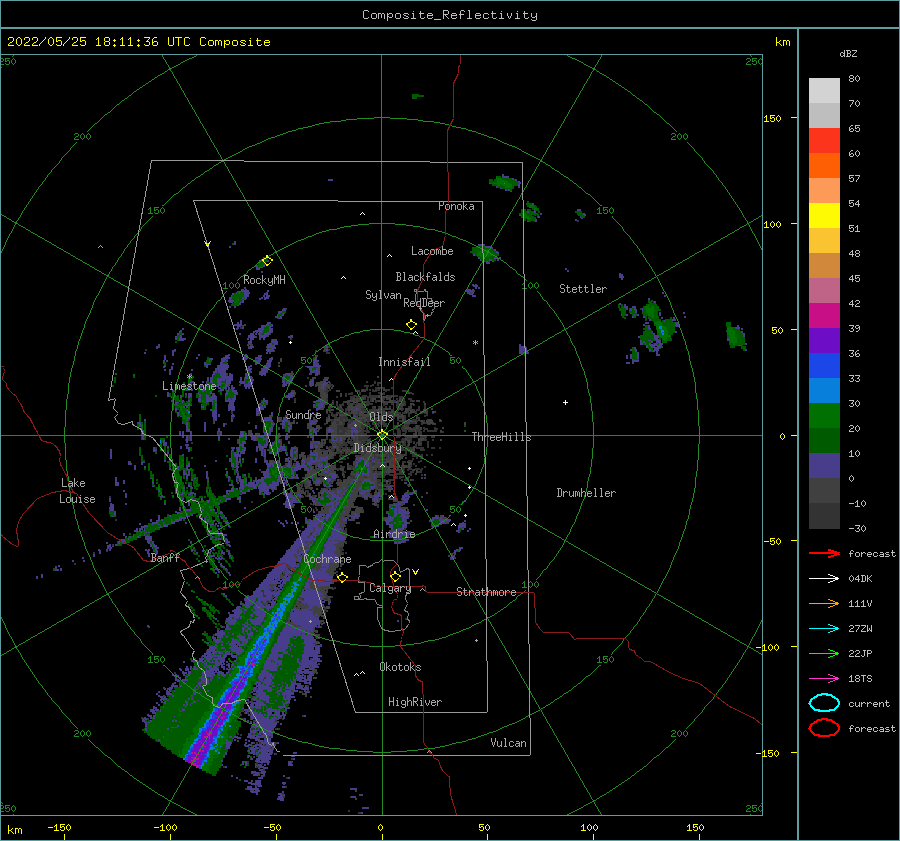Click the red forecast ellipse legend icon
Screen dimensions: 900x841
coord(824,728)
